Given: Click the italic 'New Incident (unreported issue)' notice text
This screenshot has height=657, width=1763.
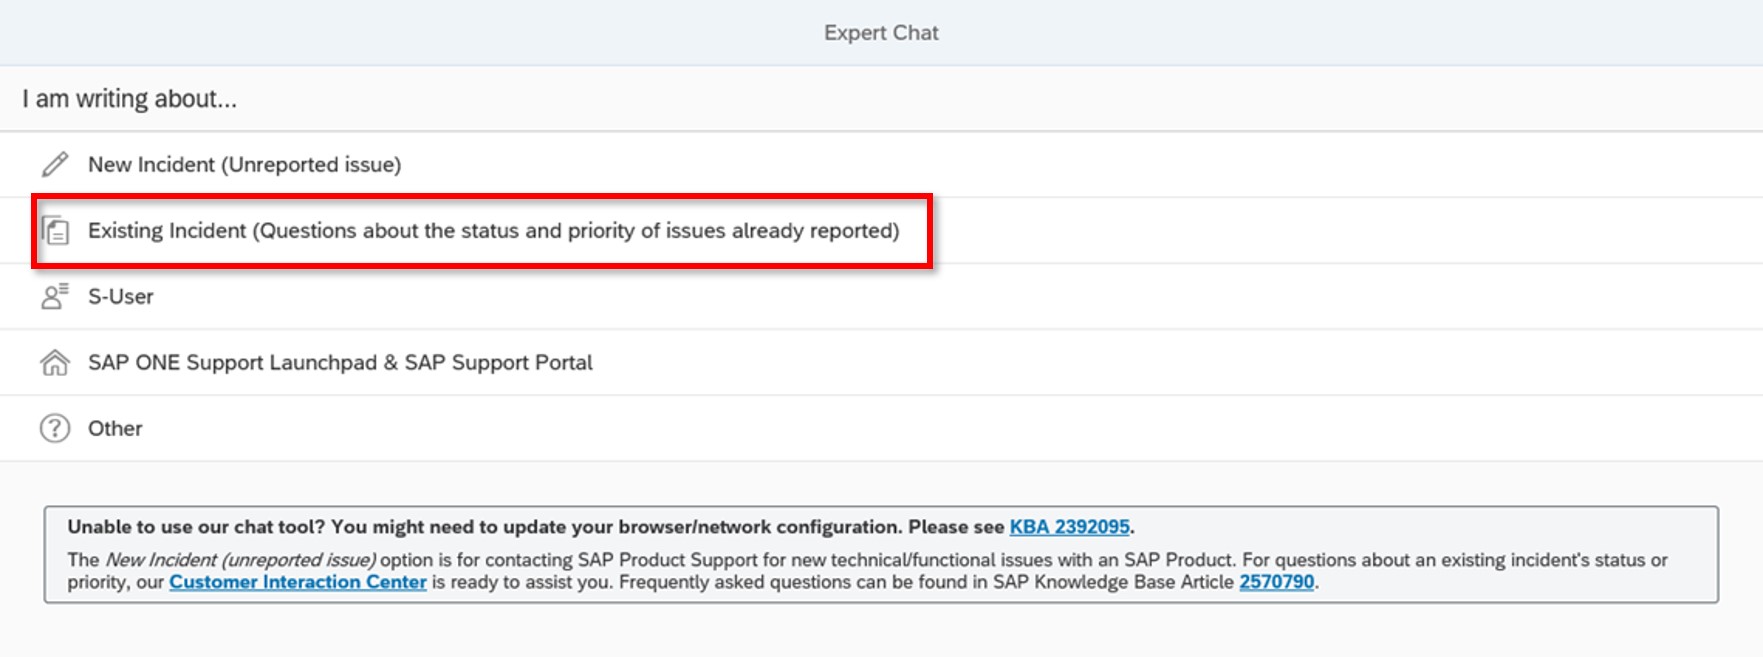Looking at the screenshot, I should tap(240, 560).
